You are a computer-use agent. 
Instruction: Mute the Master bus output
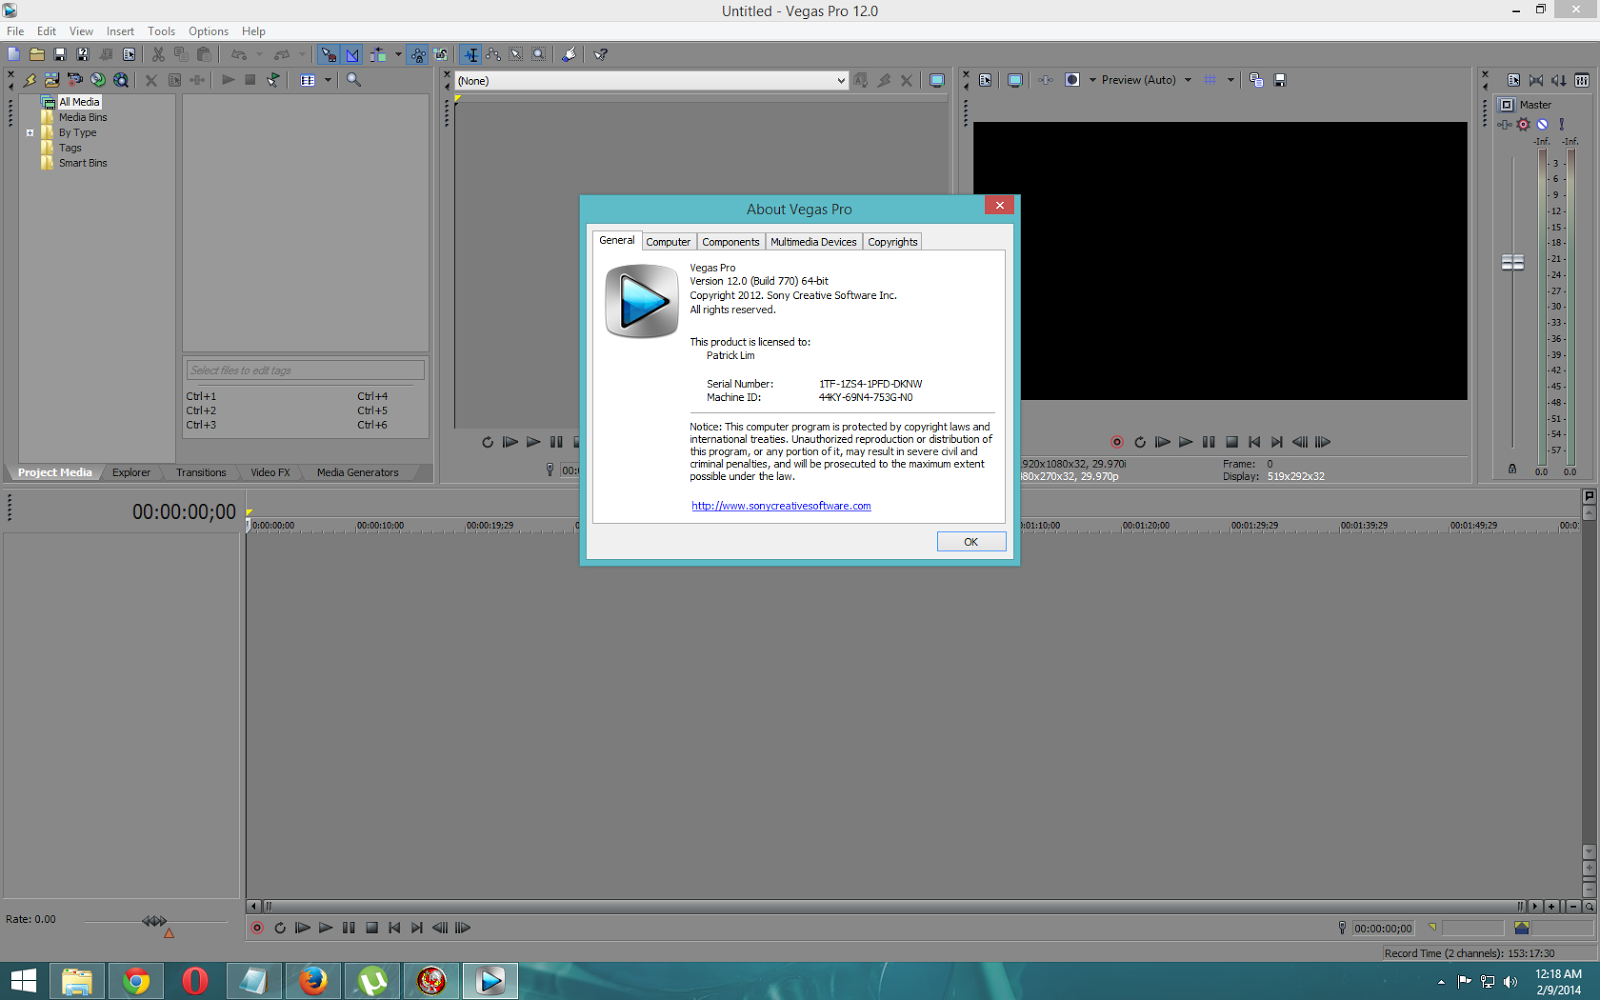point(1542,124)
